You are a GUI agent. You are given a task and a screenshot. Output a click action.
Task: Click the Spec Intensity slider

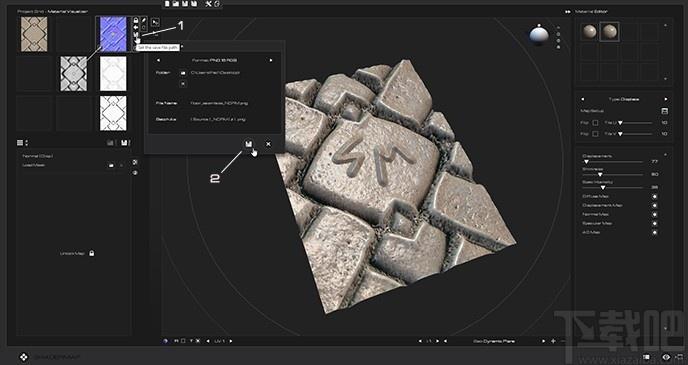click(613, 187)
